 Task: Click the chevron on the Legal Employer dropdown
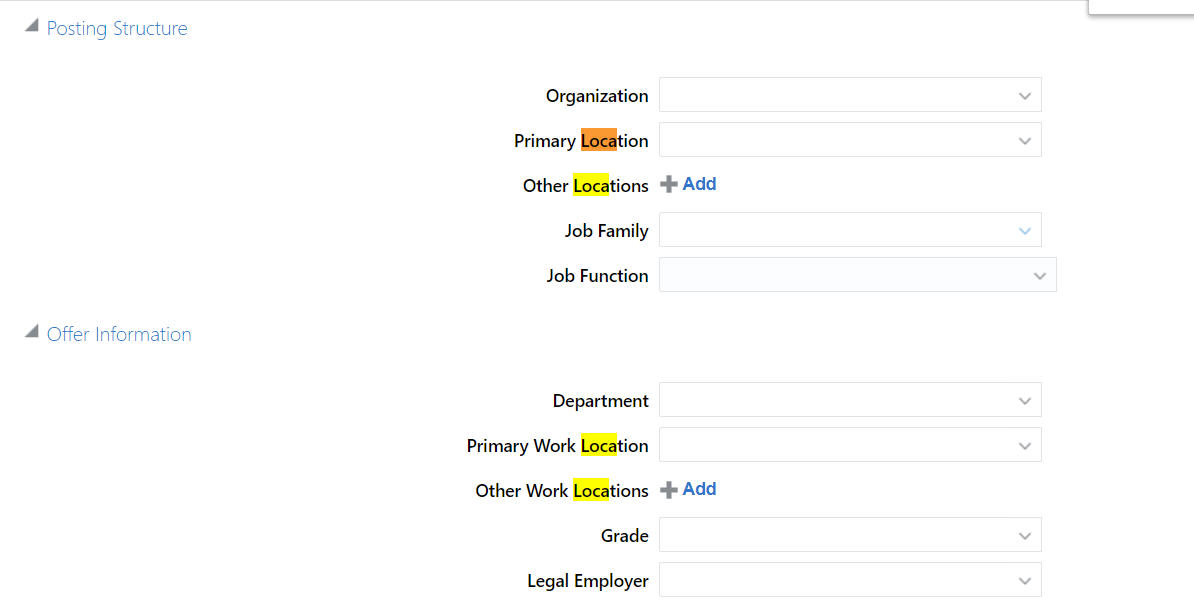click(x=1024, y=580)
